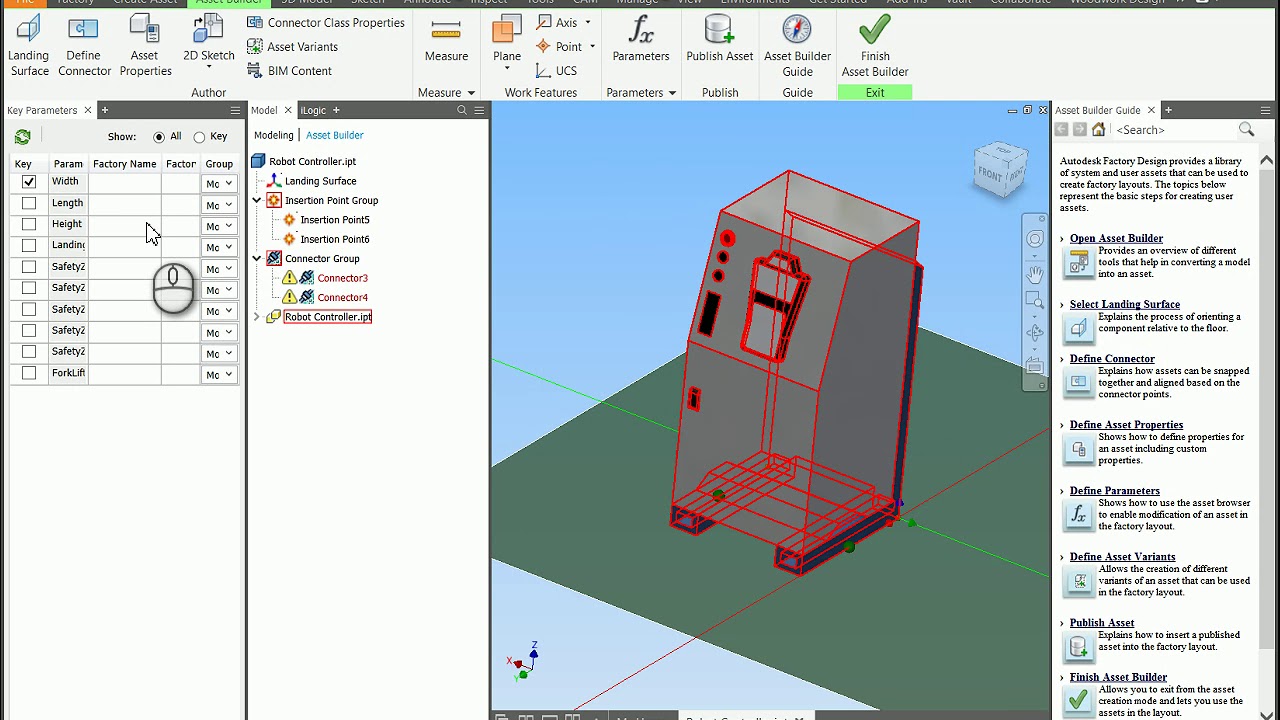Open the Axis dropdown arrow
This screenshot has width=1280, height=720.
pos(587,22)
